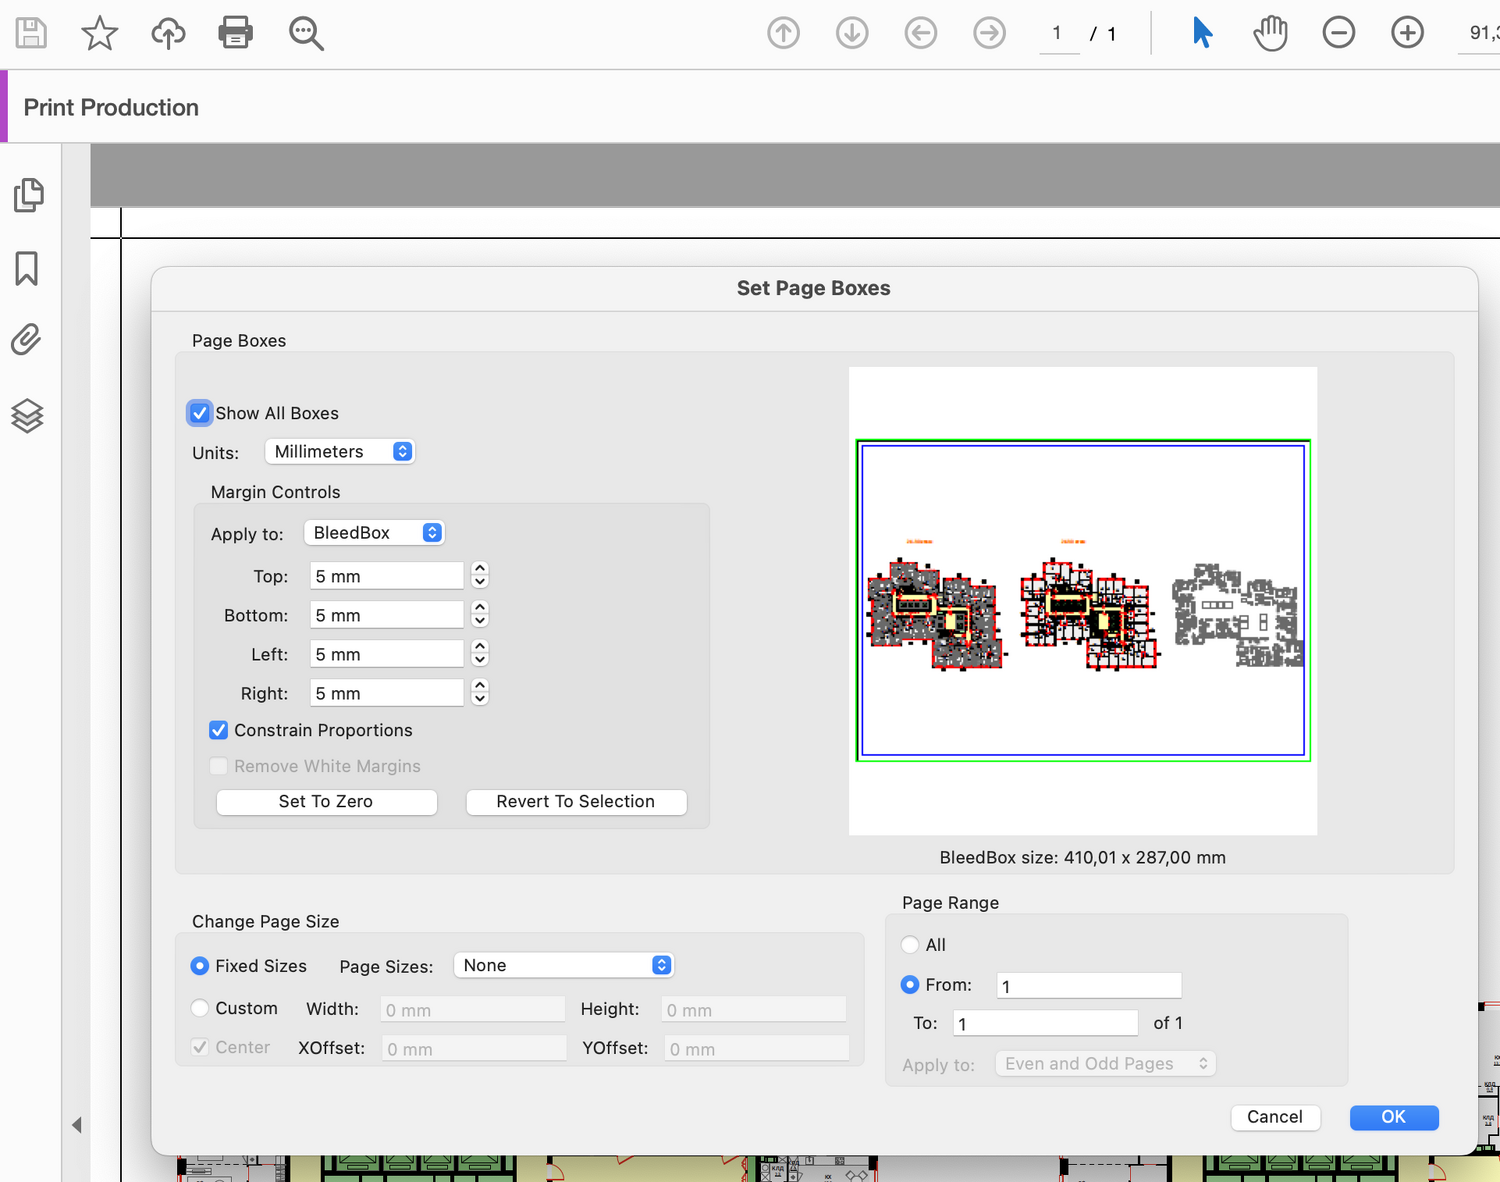Click the Top margin stepper arrows
This screenshot has height=1182, width=1500.
coord(480,575)
